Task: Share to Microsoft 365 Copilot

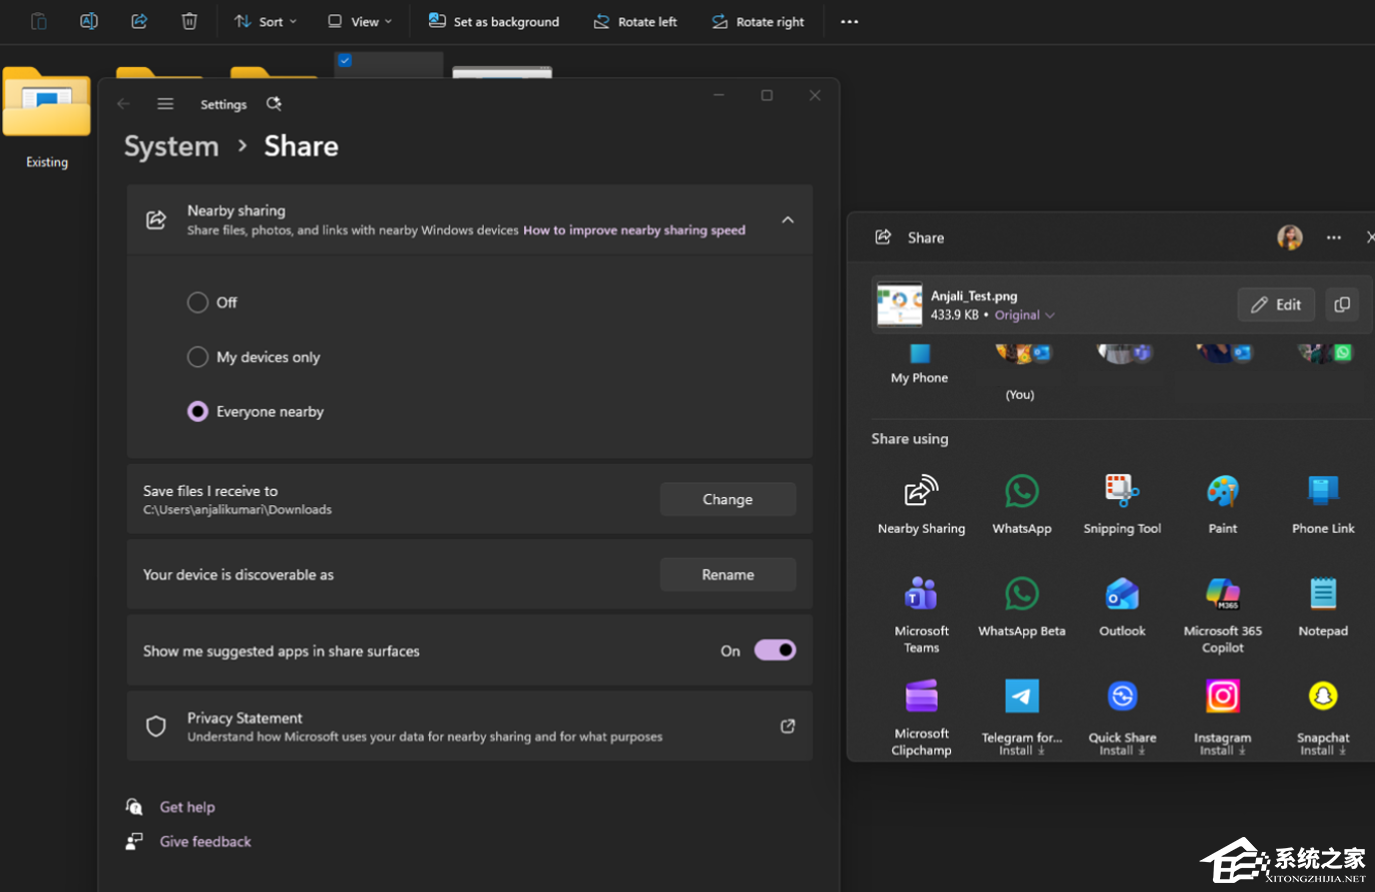Action: click(x=1222, y=615)
